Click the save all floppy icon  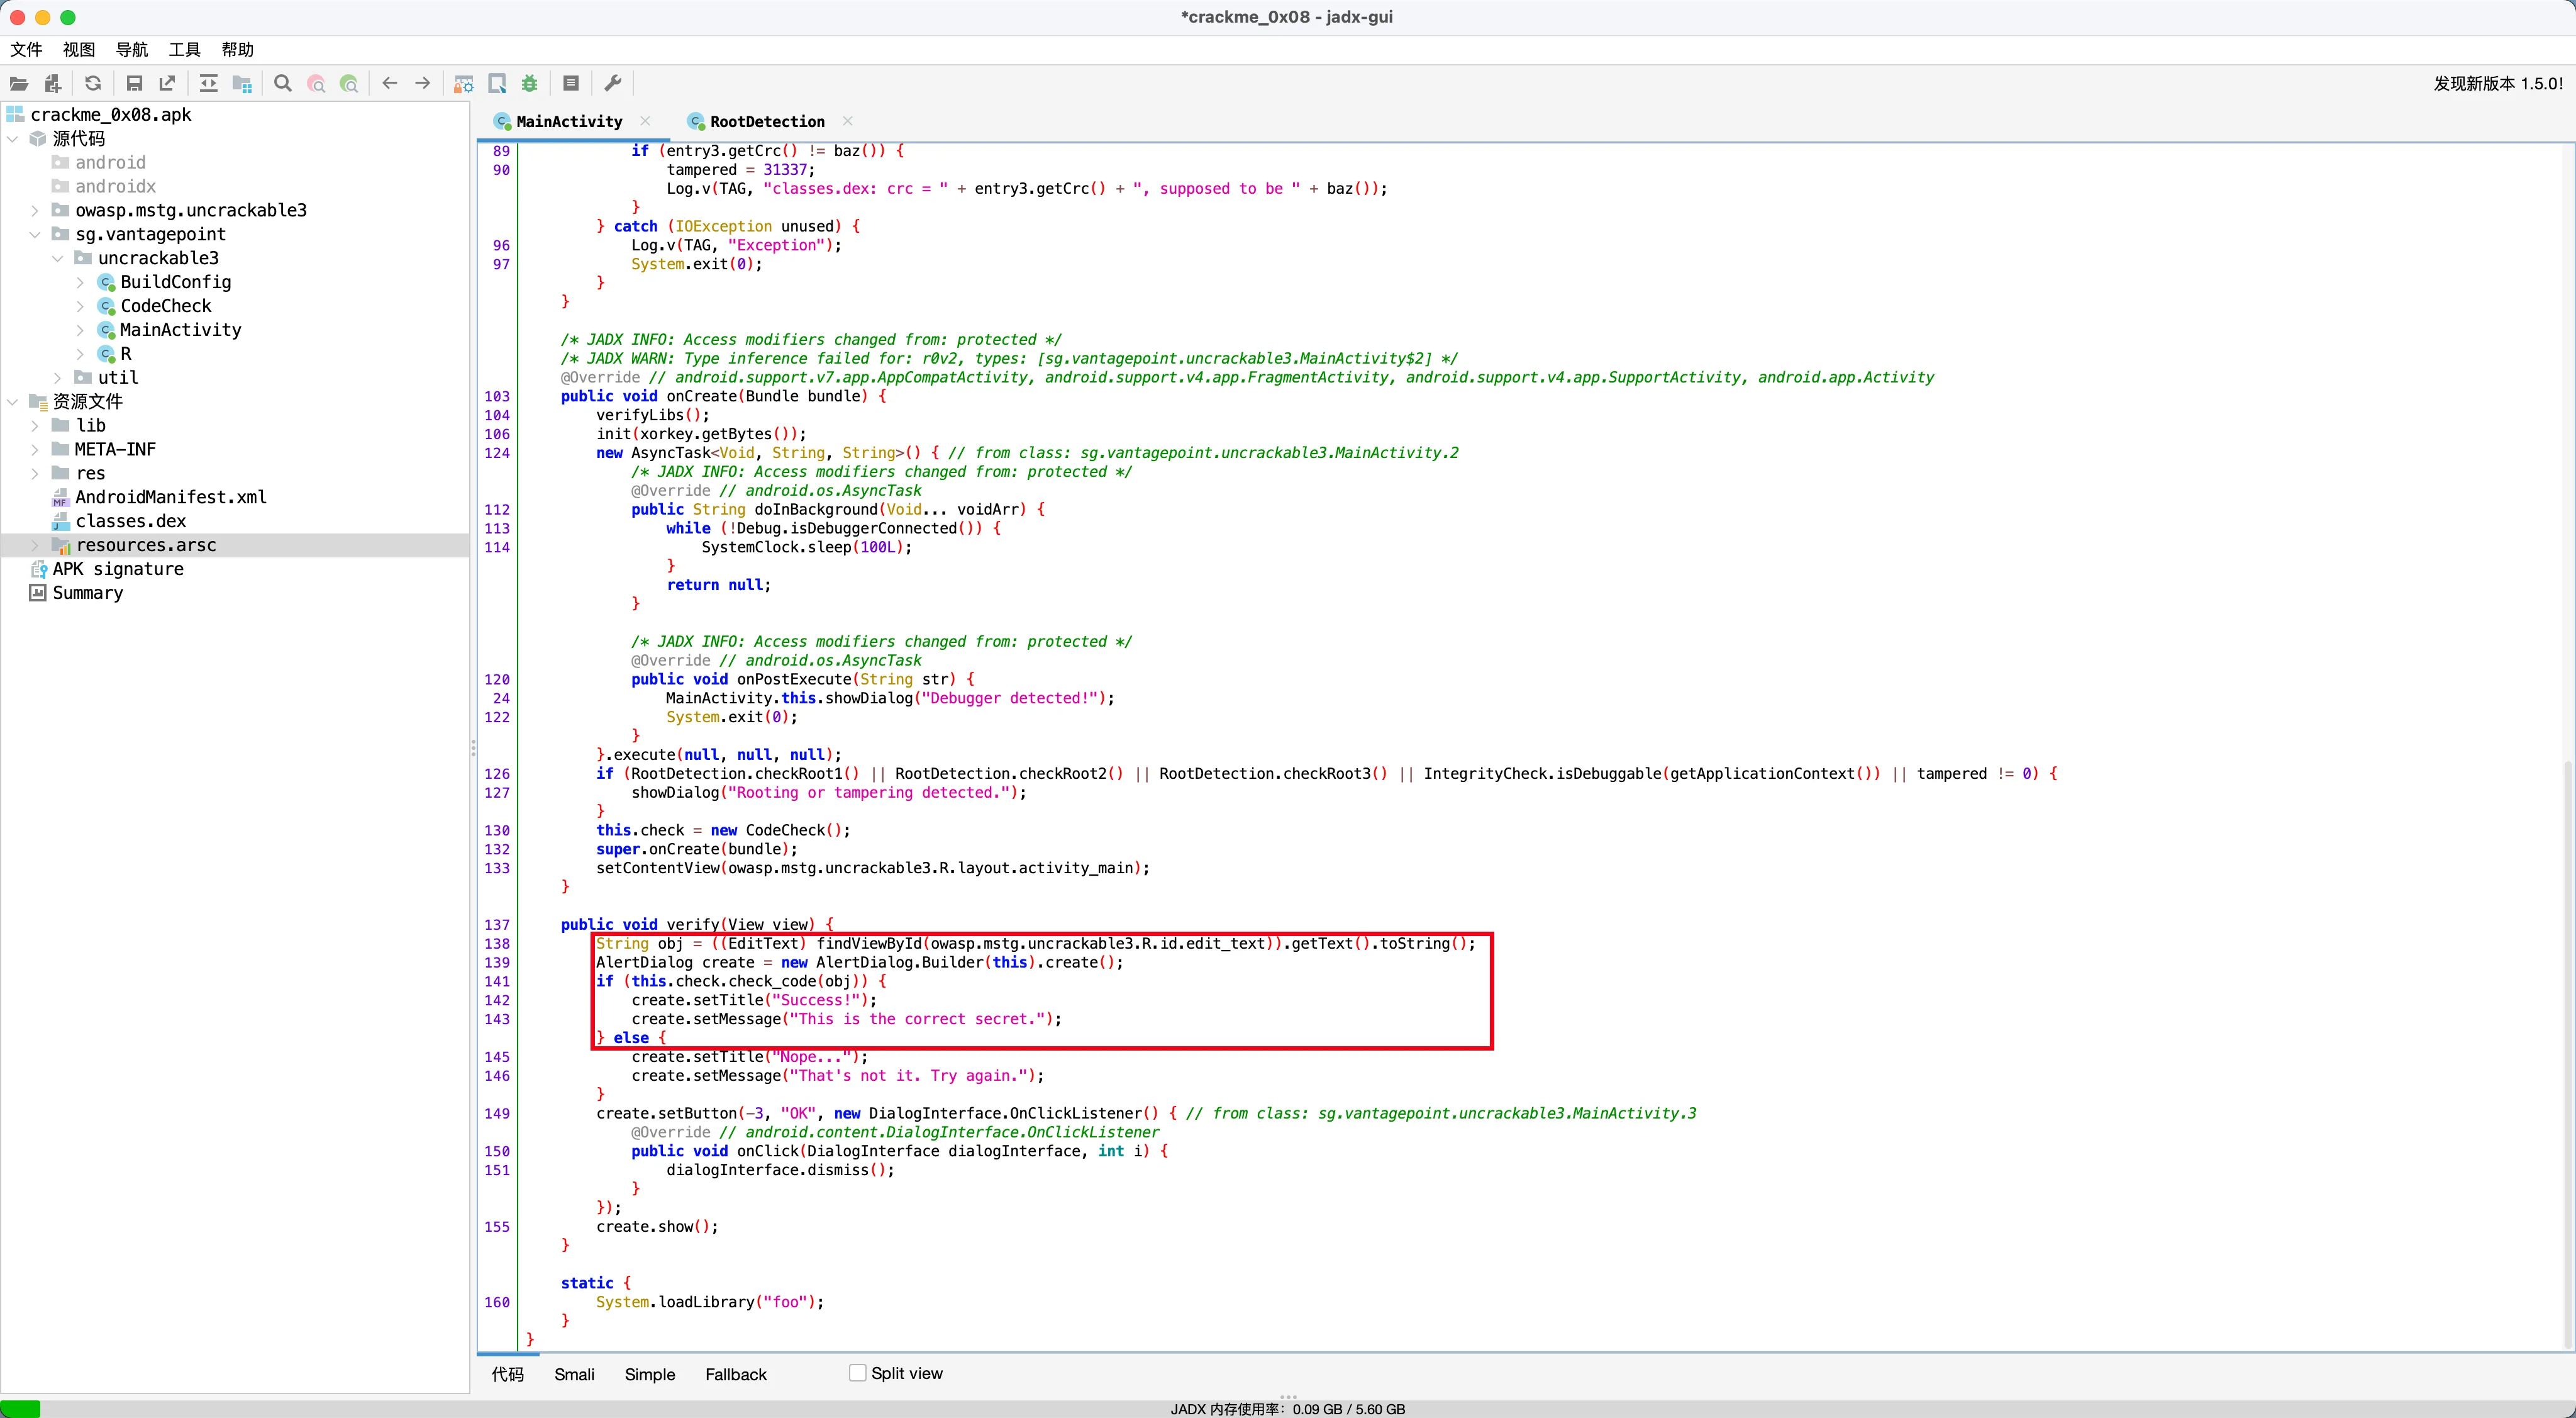pyautogui.click(x=134, y=84)
